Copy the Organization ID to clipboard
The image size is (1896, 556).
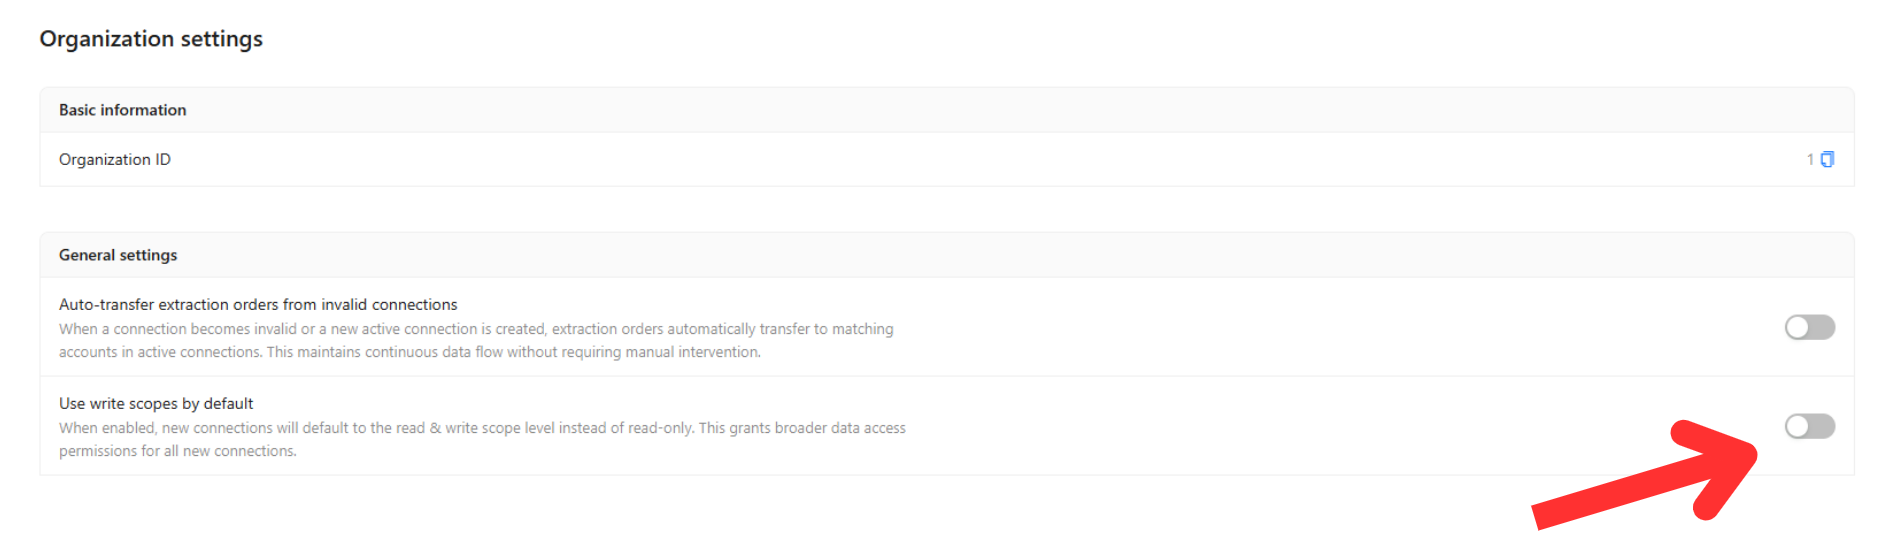click(x=1827, y=160)
